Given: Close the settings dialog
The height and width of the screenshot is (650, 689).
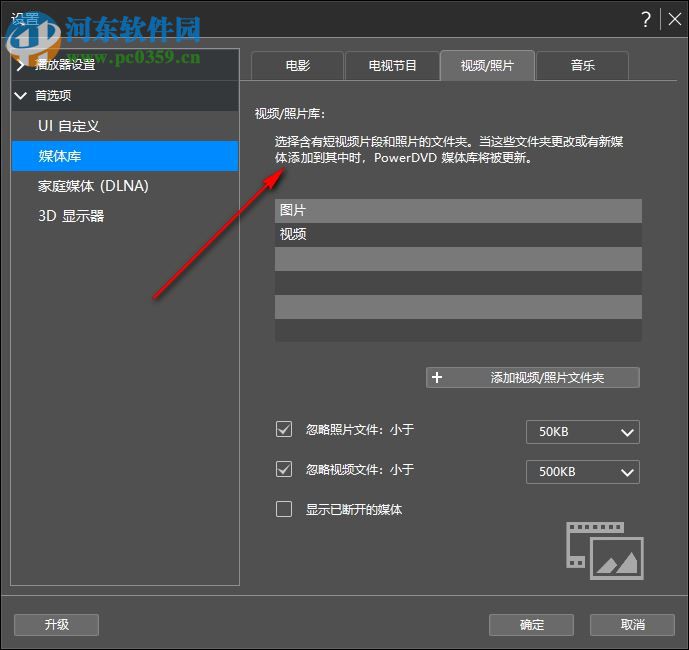Looking at the screenshot, I should coord(674,19).
